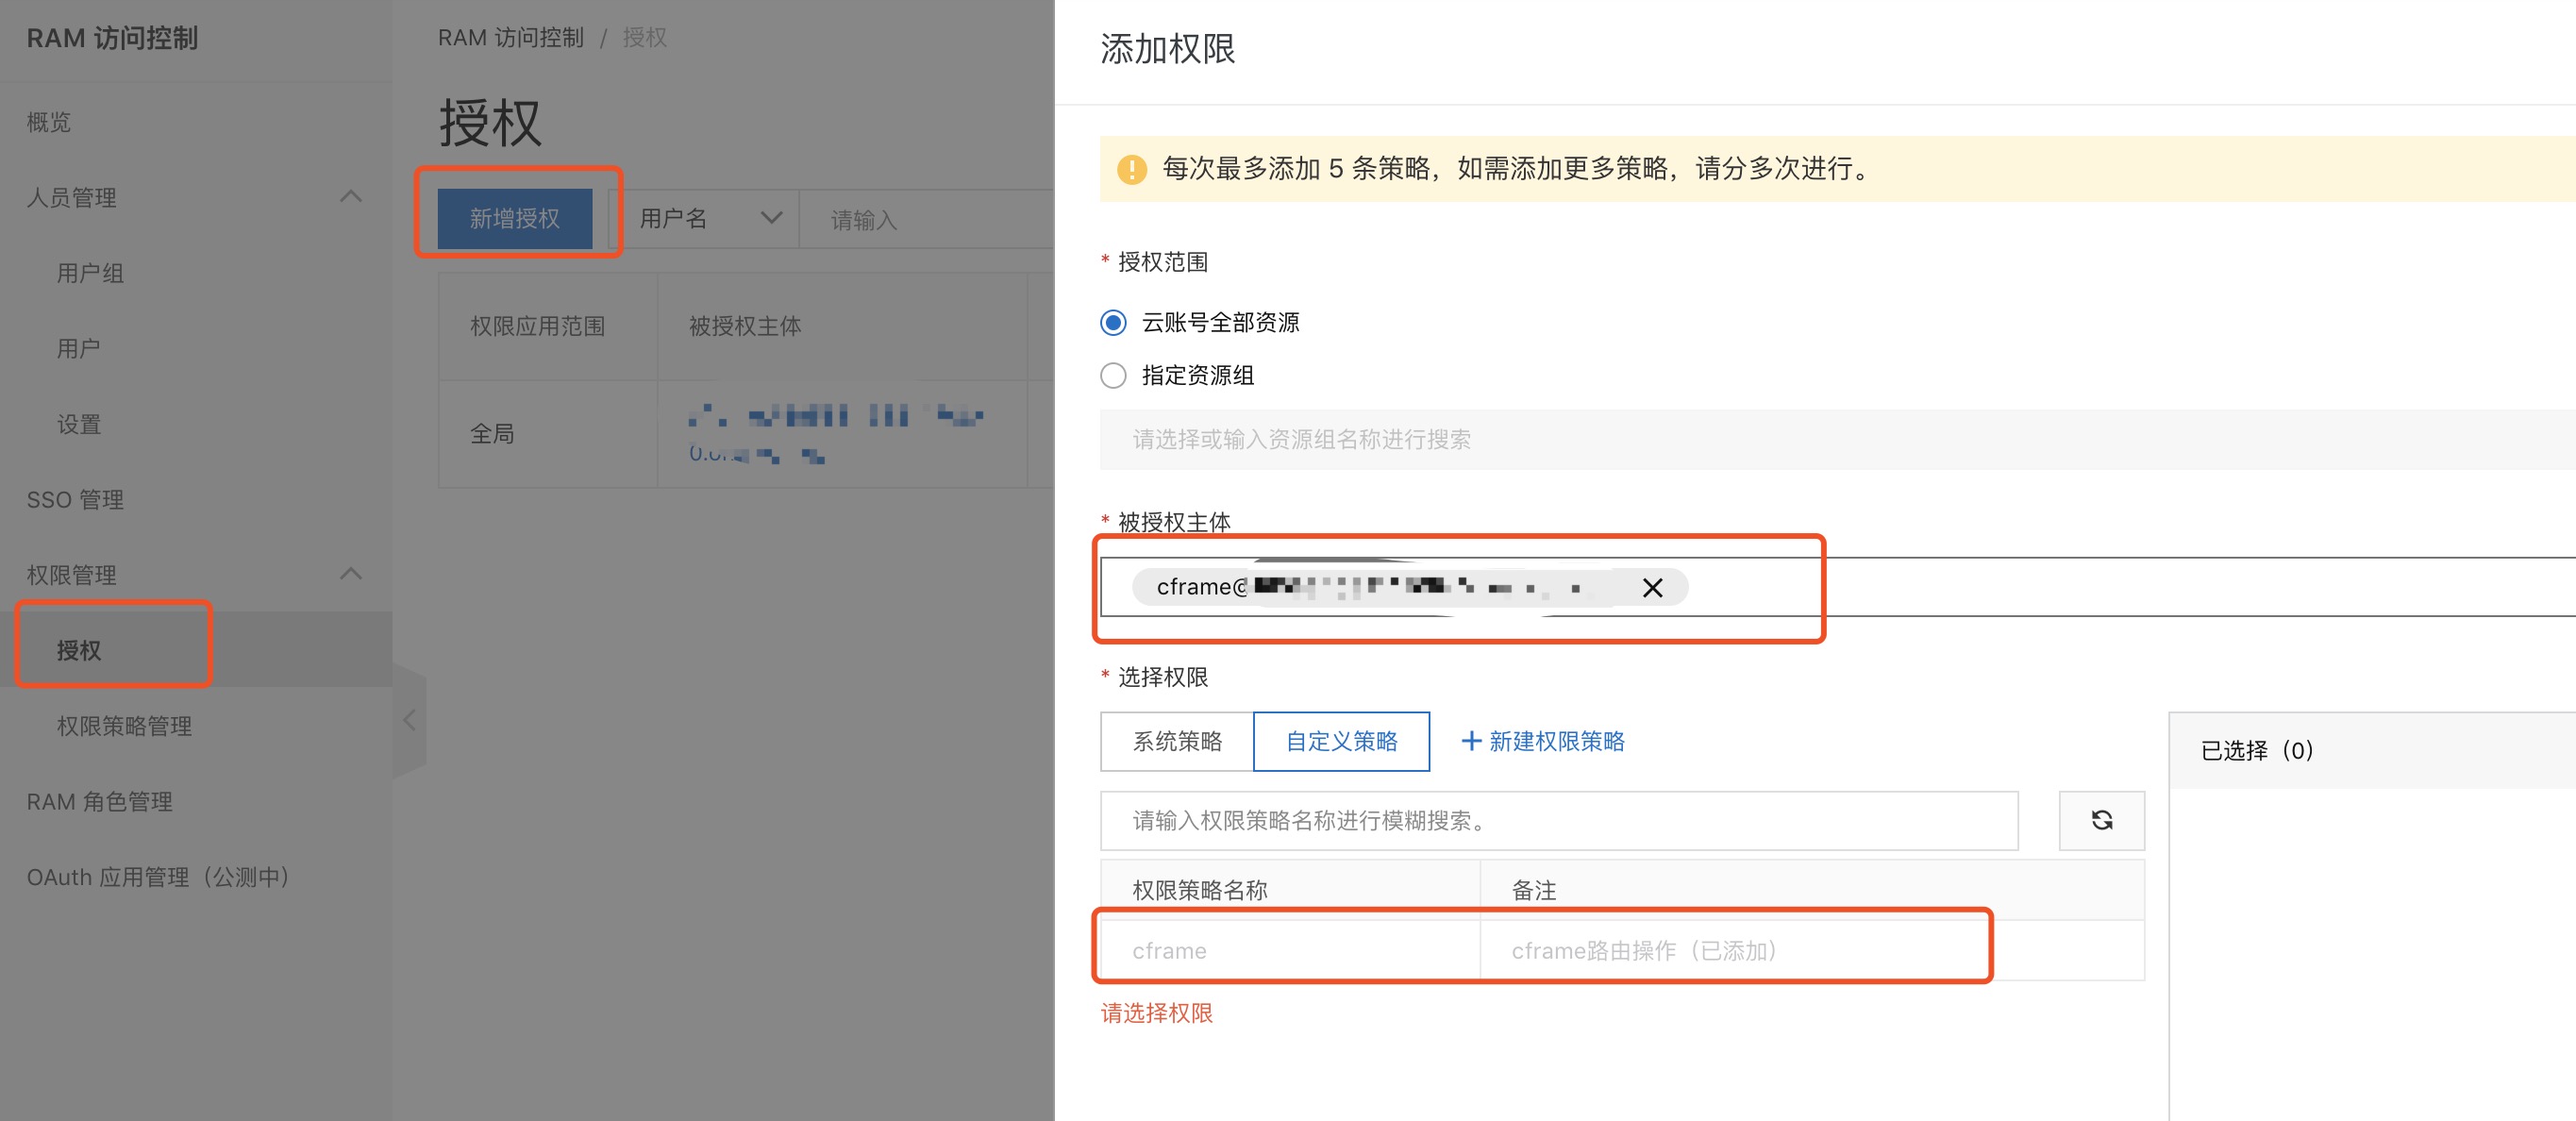Image resolution: width=2576 pixels, height=1121 pixels.
Task: Click the refresh policy list icon
Action: [2101, 821]
